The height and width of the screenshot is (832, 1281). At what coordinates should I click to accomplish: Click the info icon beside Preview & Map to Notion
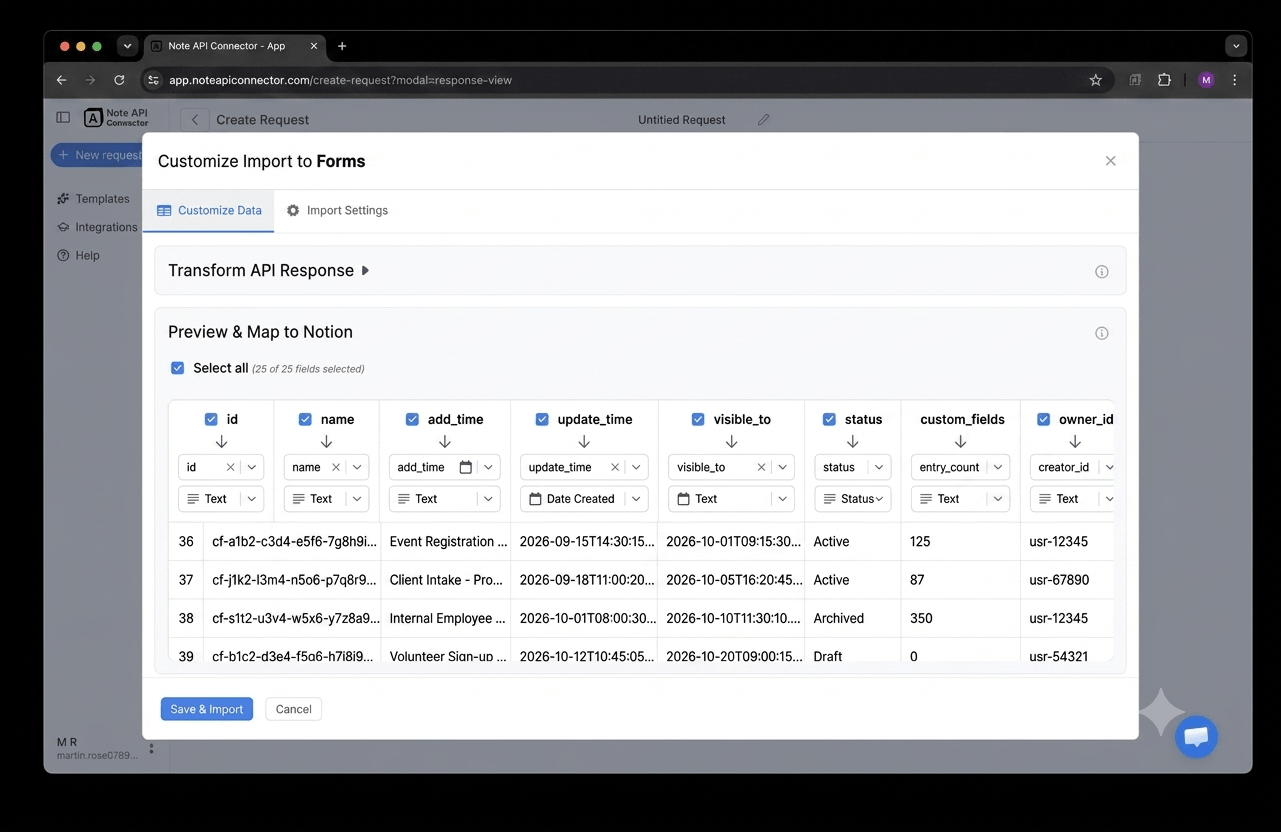(1102, 333)
